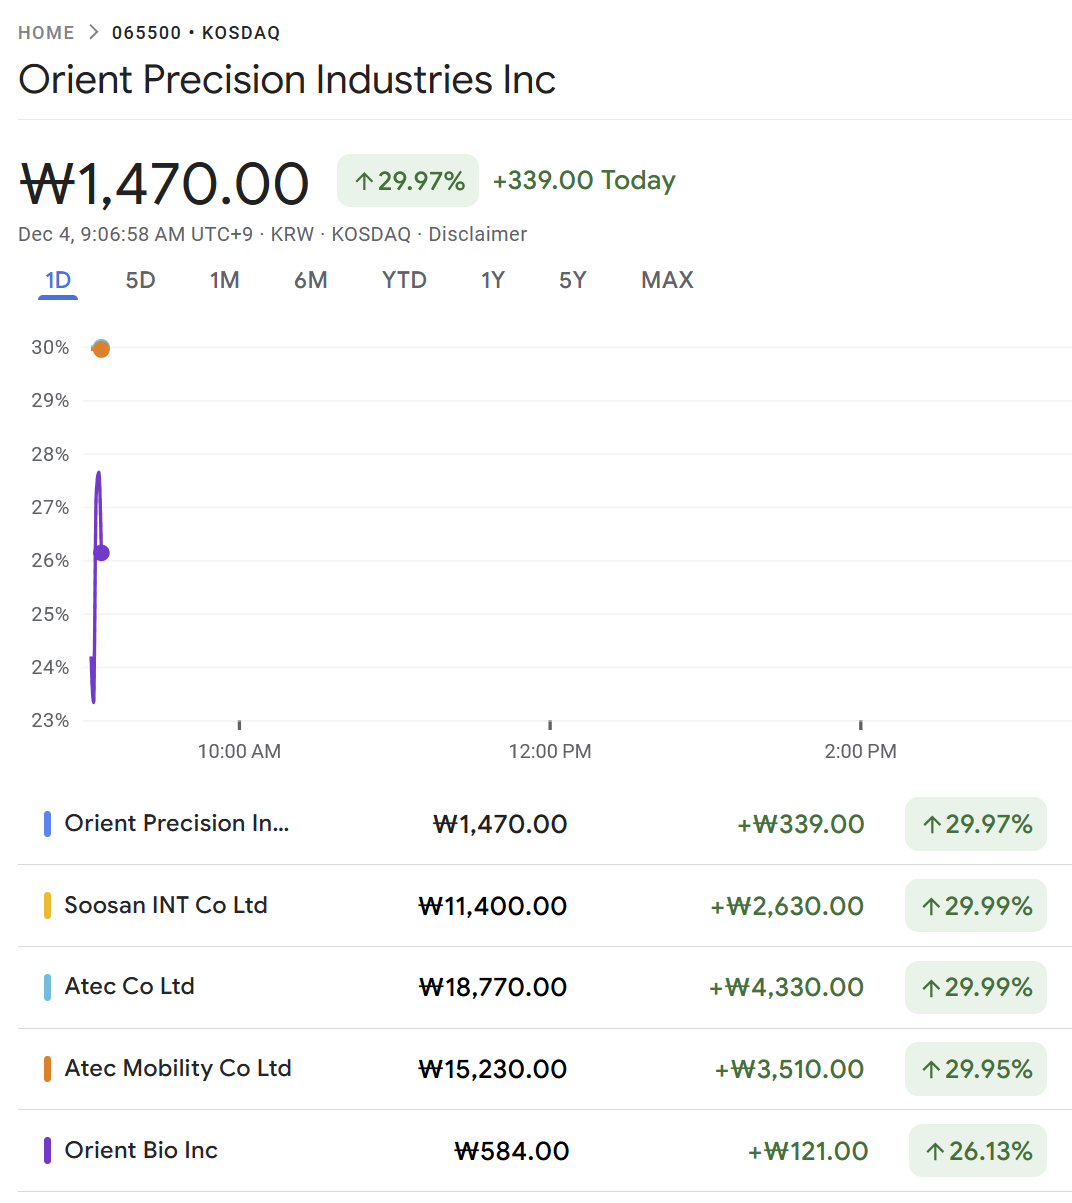
Task: Select the 1Y time range
Action: coord(492,280)
